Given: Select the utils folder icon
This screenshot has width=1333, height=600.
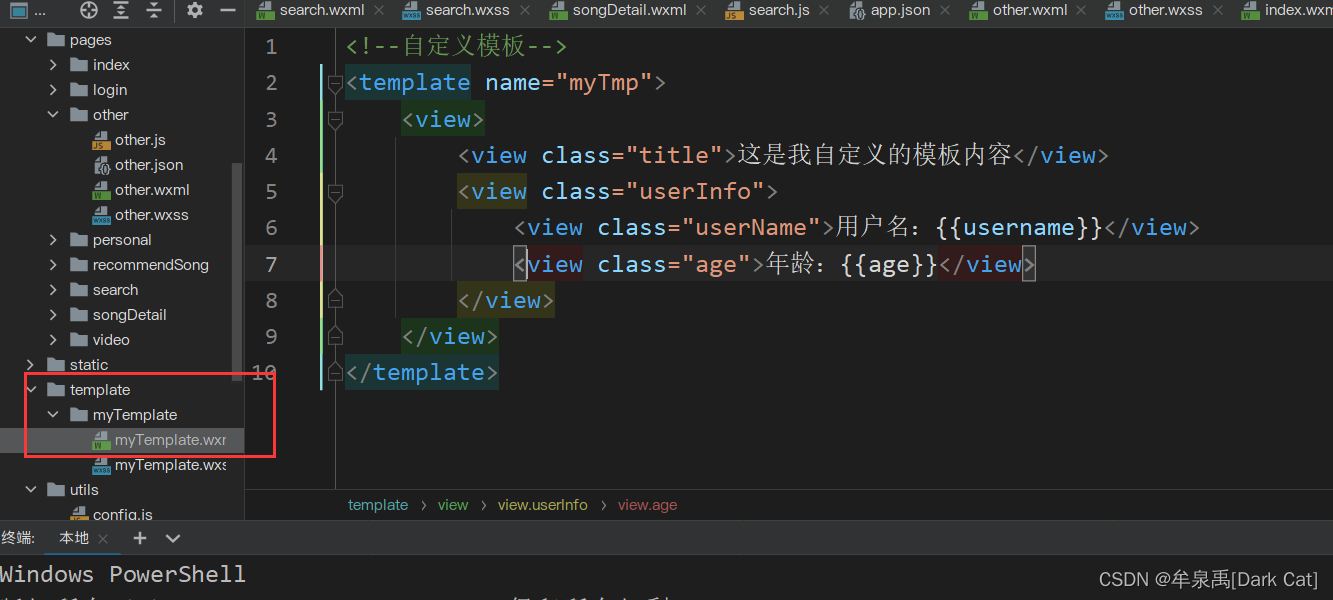Looking at the screenshot, I should pyautogui.click(x=56, y=490).
